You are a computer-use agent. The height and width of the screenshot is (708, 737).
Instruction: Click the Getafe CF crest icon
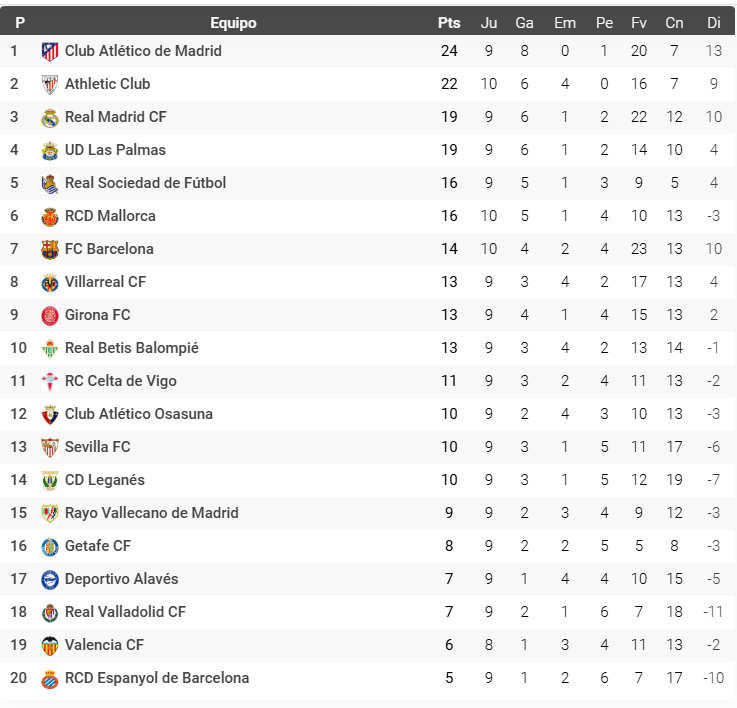pos(50,546)
